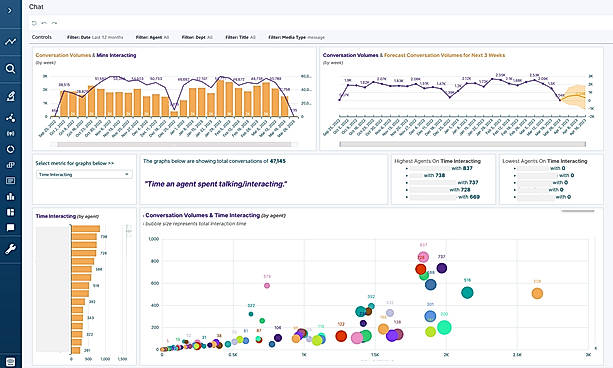Open the Filter: Agent control
Viewport: 613px width, 368px height.
[x=152, y=37]
